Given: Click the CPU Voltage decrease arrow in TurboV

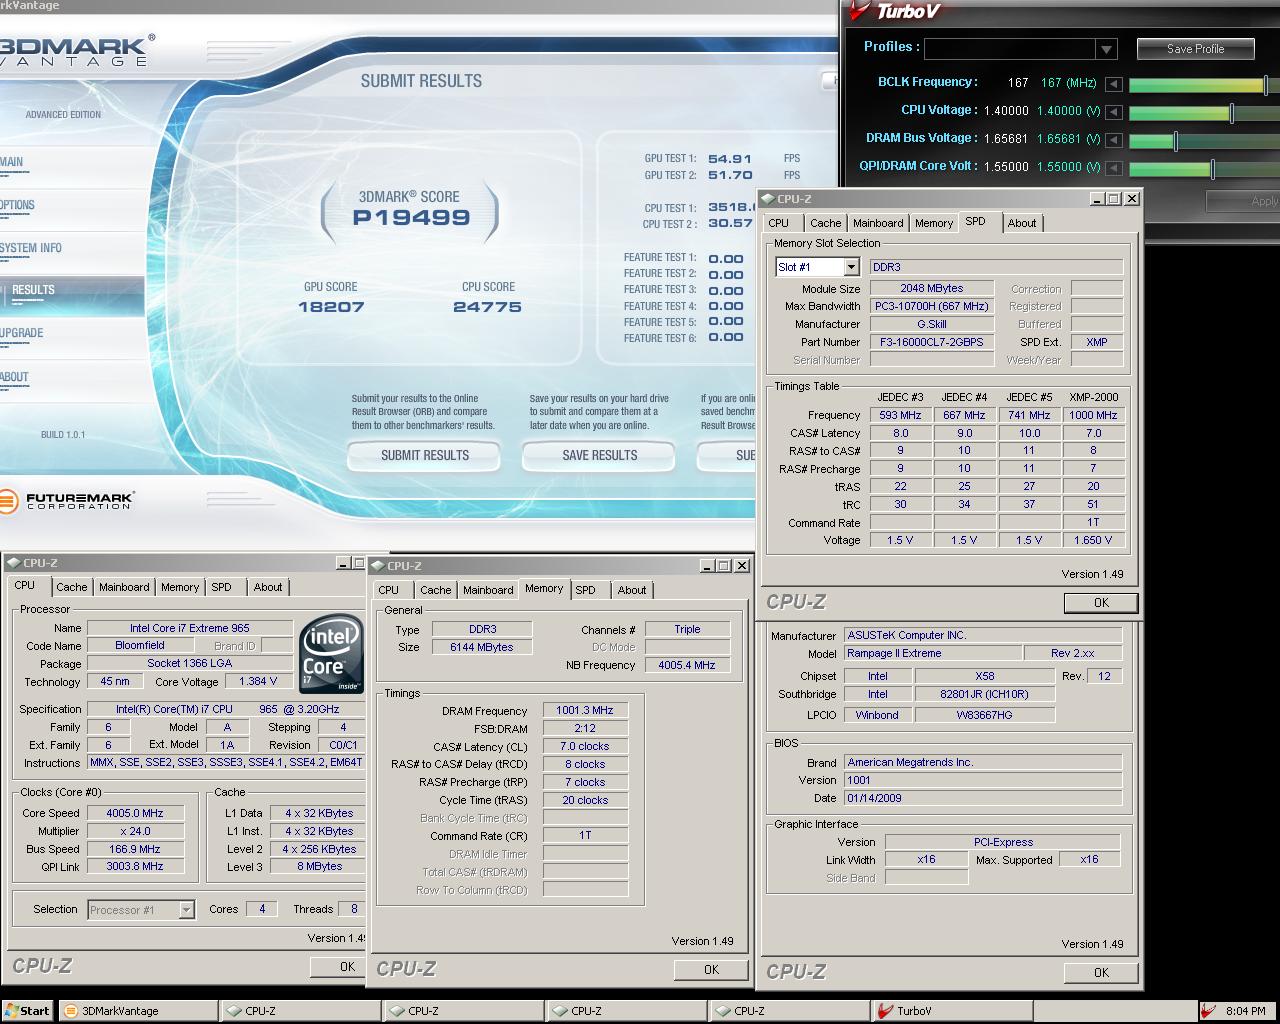Looking at the screenshot, I should click(x=1113, y=112).
